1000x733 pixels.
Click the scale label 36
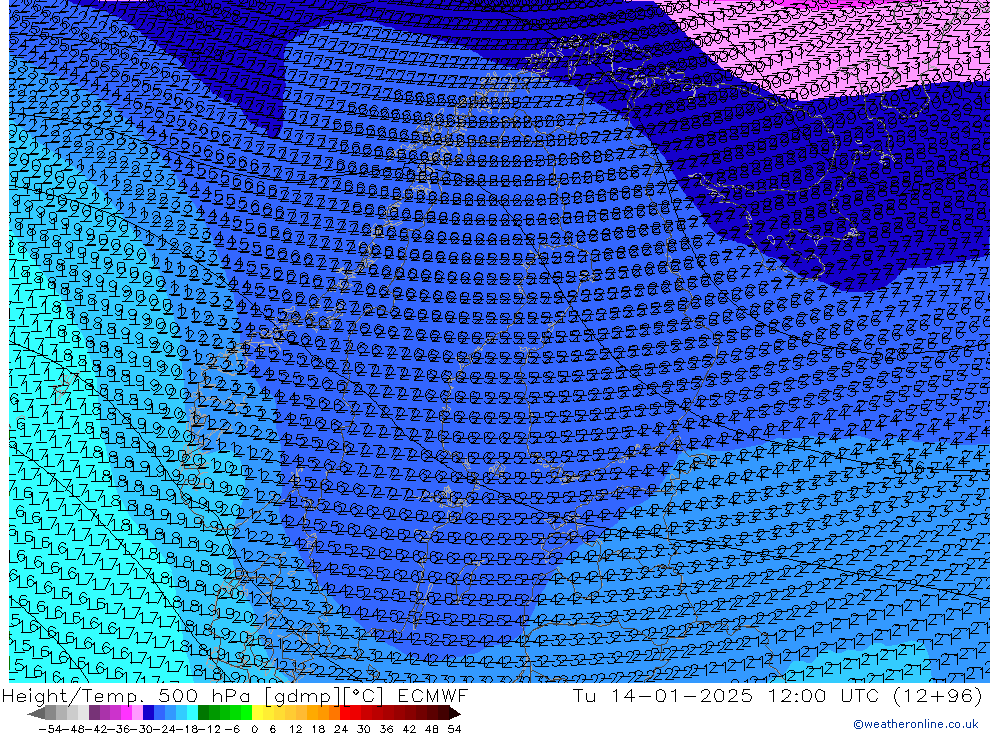click(x=386, y=729)
